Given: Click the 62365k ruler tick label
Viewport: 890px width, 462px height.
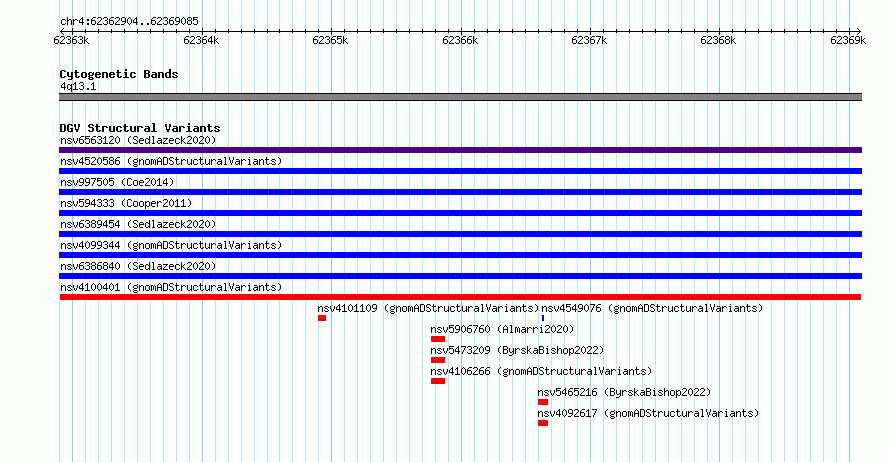Looking at the screenshot, I should (x=330, y=40).
